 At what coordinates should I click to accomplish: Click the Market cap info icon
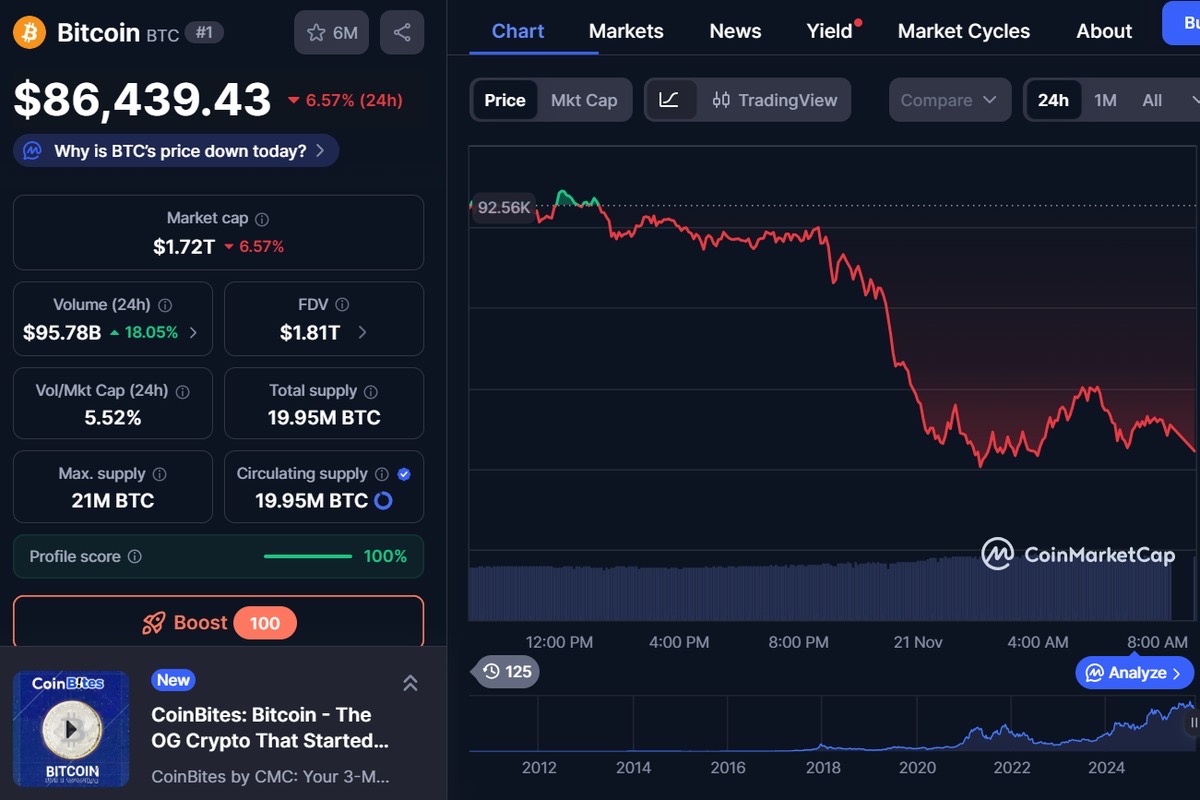(x=262, y=219)
